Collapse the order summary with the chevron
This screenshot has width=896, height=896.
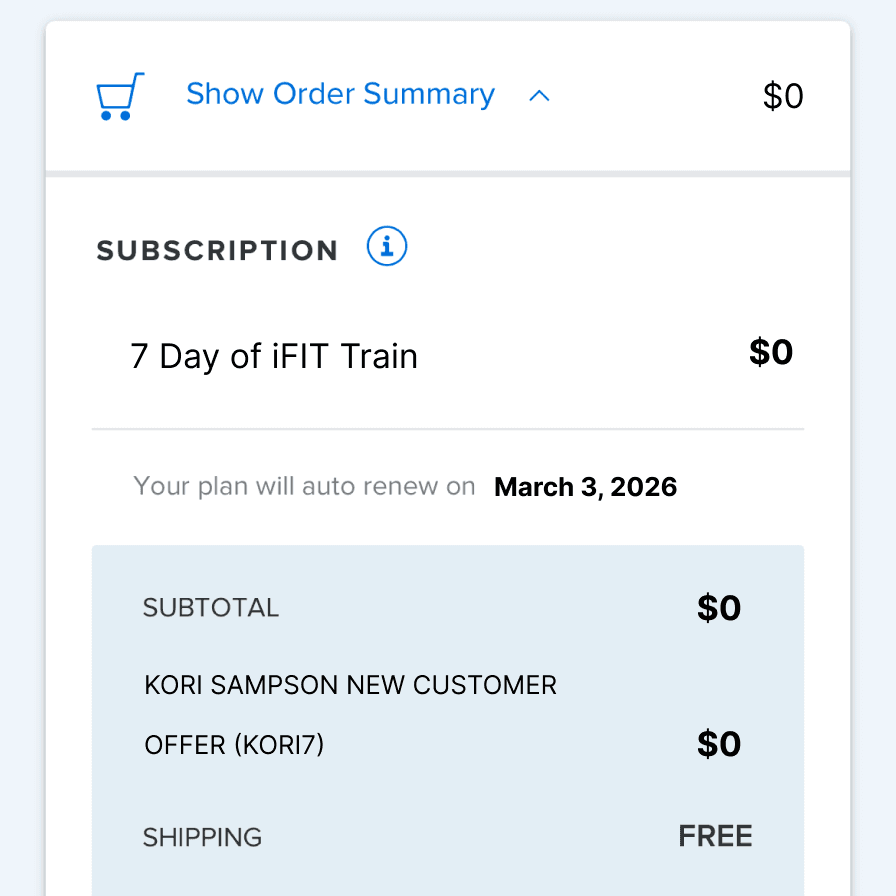click(x=539, y=96)
